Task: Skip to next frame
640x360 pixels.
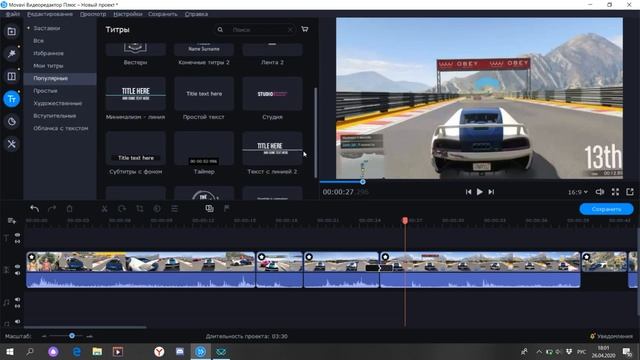Action: click(x=491, y=192)
